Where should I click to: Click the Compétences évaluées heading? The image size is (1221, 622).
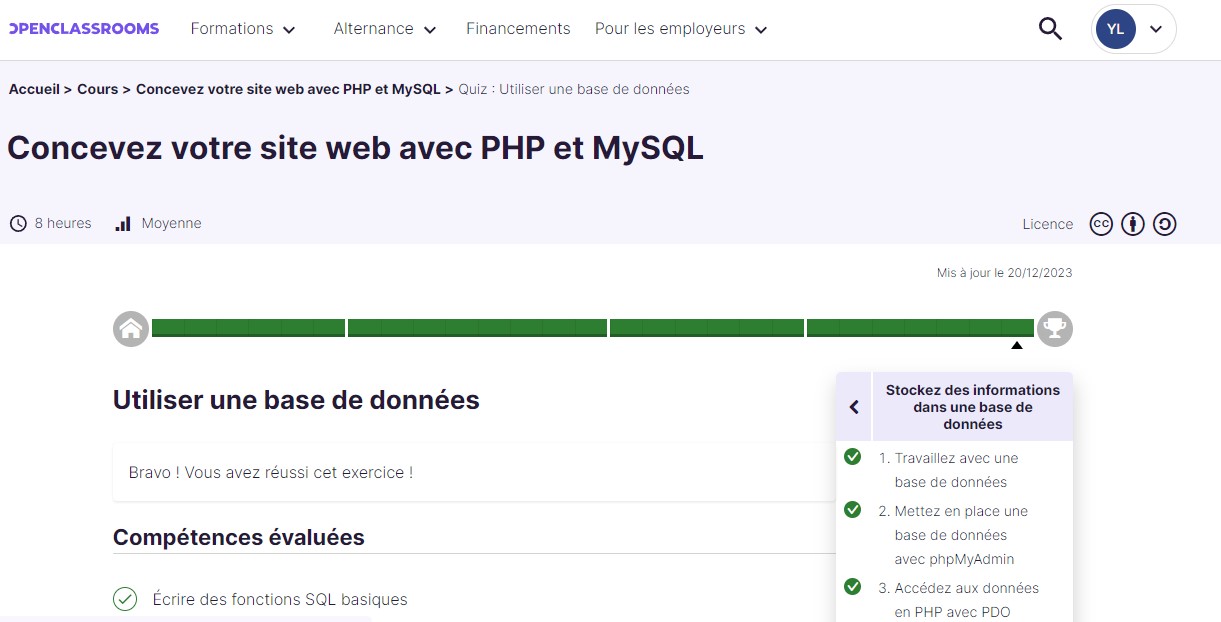pos(239,537)
